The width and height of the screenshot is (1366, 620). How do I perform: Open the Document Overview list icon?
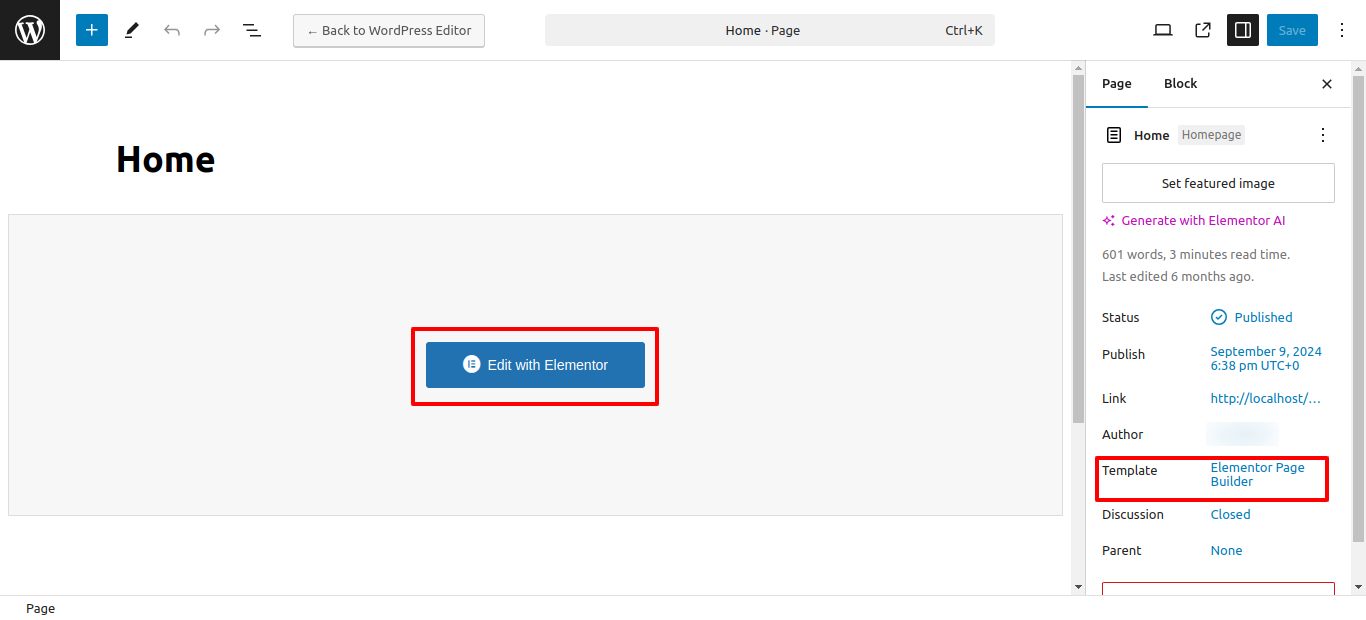pyautogui.click(x=252, y=30)
